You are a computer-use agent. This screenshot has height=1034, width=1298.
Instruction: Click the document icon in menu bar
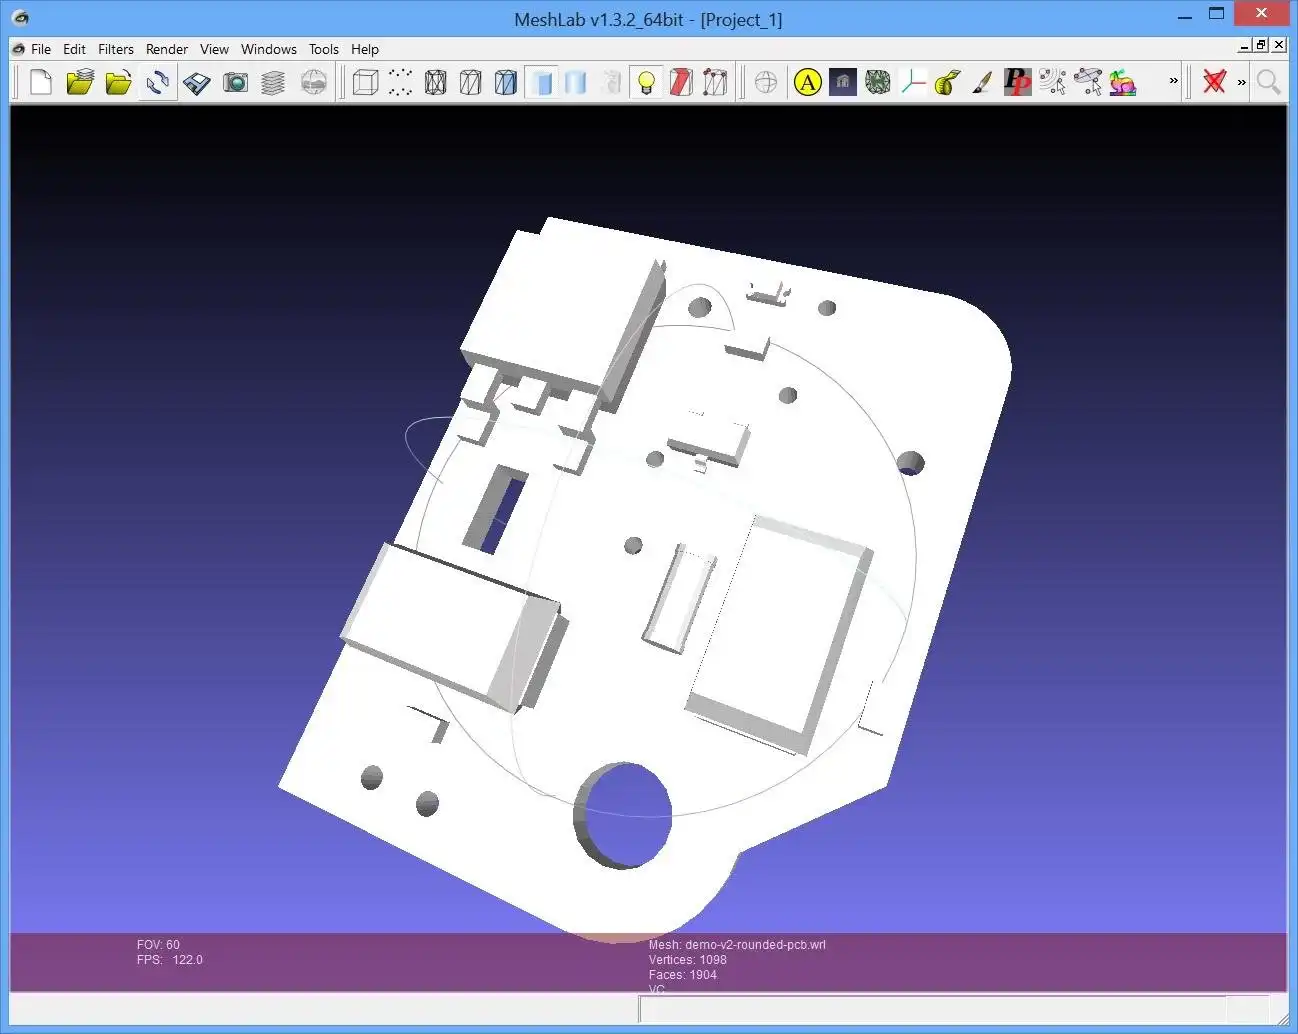coord(17,49)
